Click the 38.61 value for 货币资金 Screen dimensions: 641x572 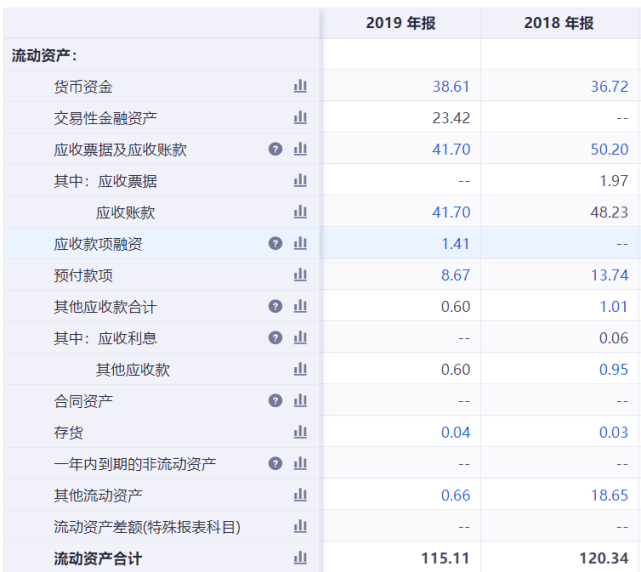pos(451,87)
